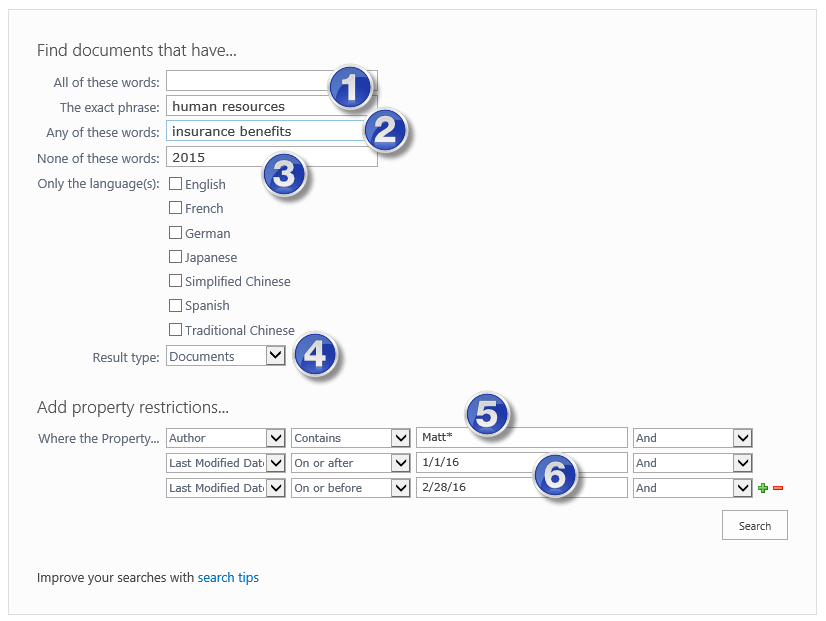Open the search tips link
The height and width of the screenshot is (621, 826).
(228, 577)
